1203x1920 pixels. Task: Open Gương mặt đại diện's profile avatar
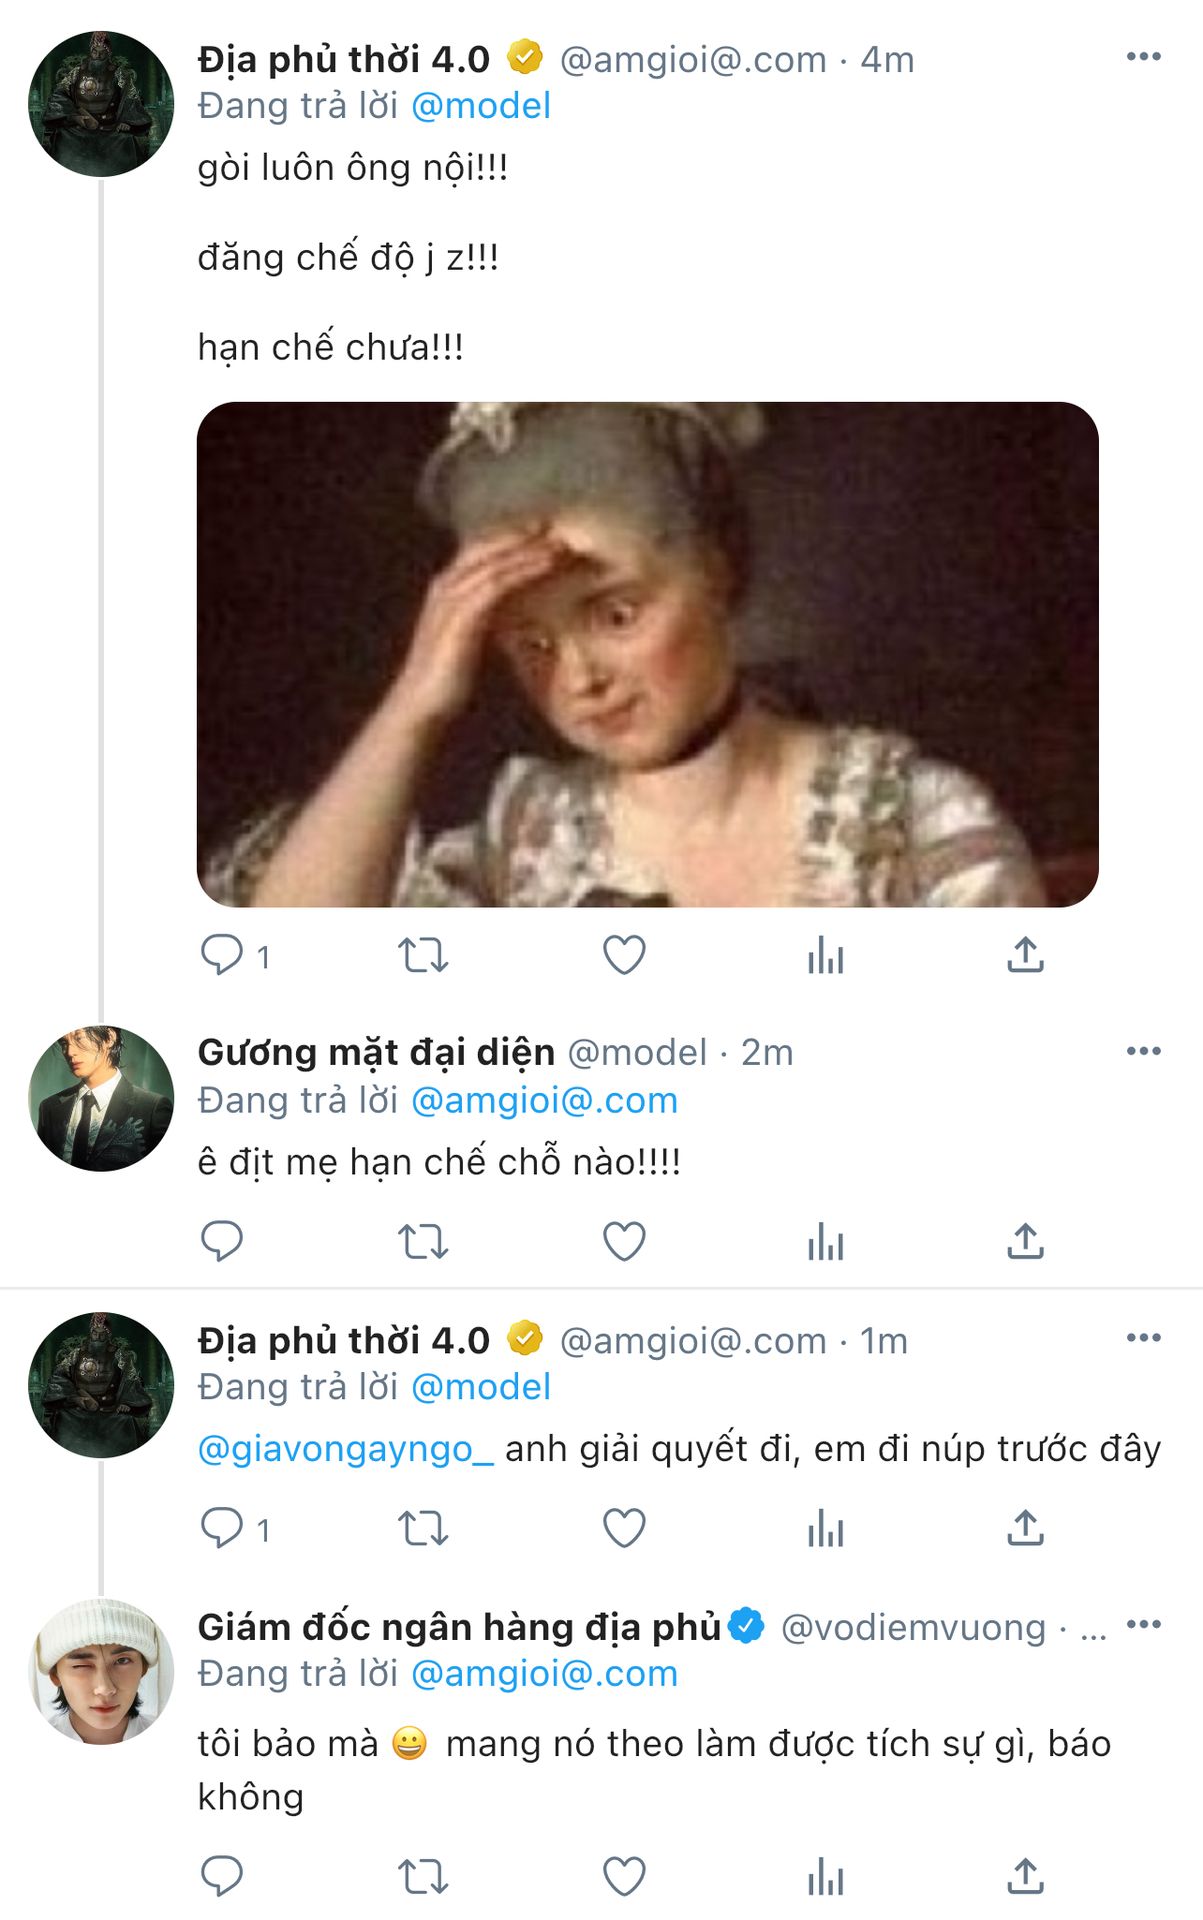coord(101,1098)
